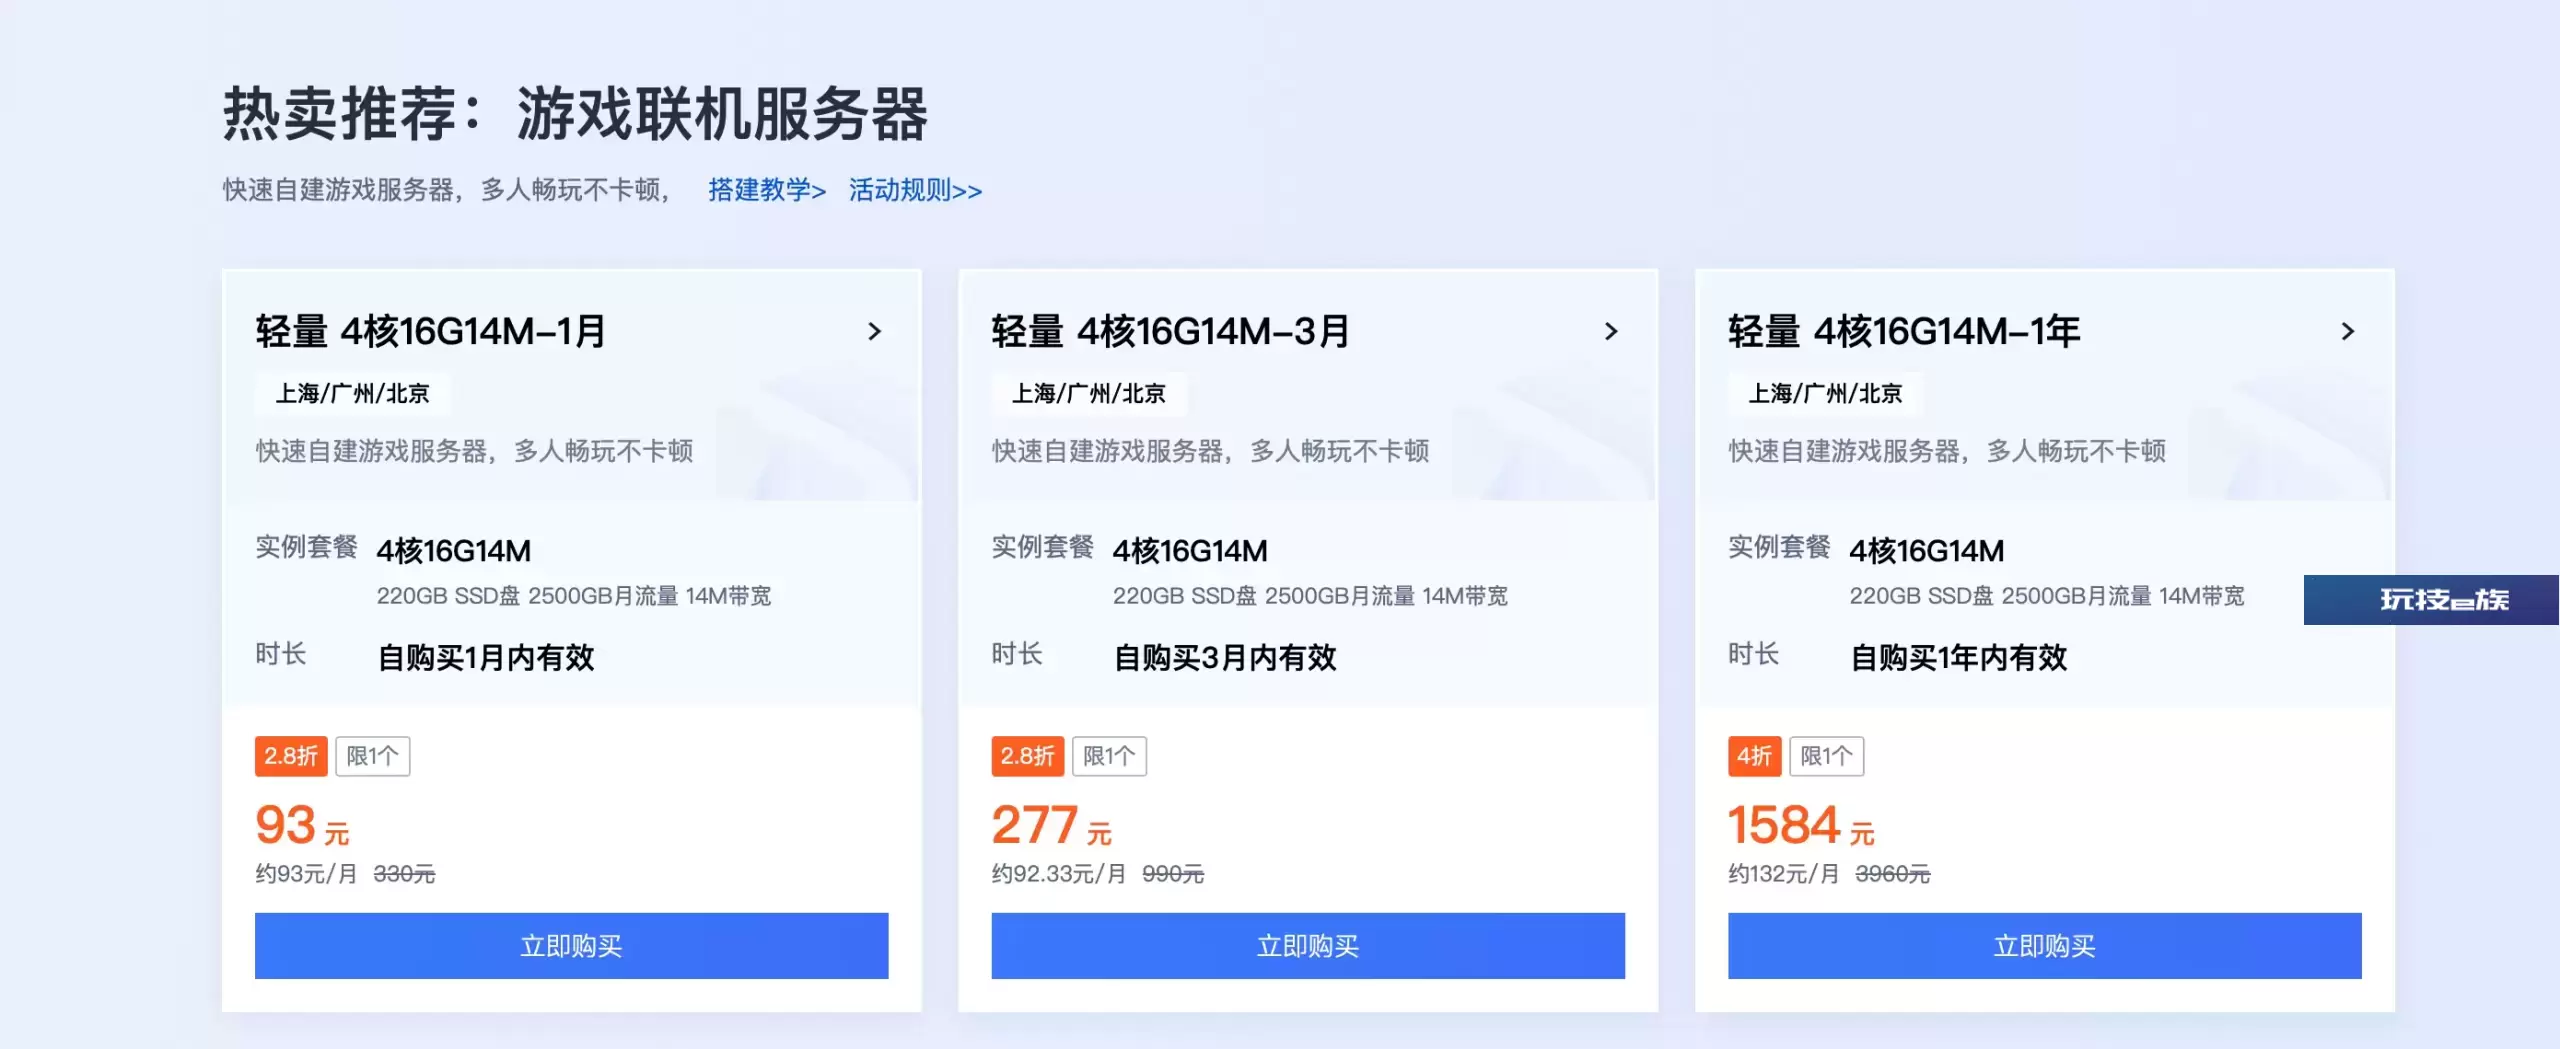This screenshot has height=1049, width=2560.
Task: Click the 4折 discount badge
Action: pos(1754,756)
